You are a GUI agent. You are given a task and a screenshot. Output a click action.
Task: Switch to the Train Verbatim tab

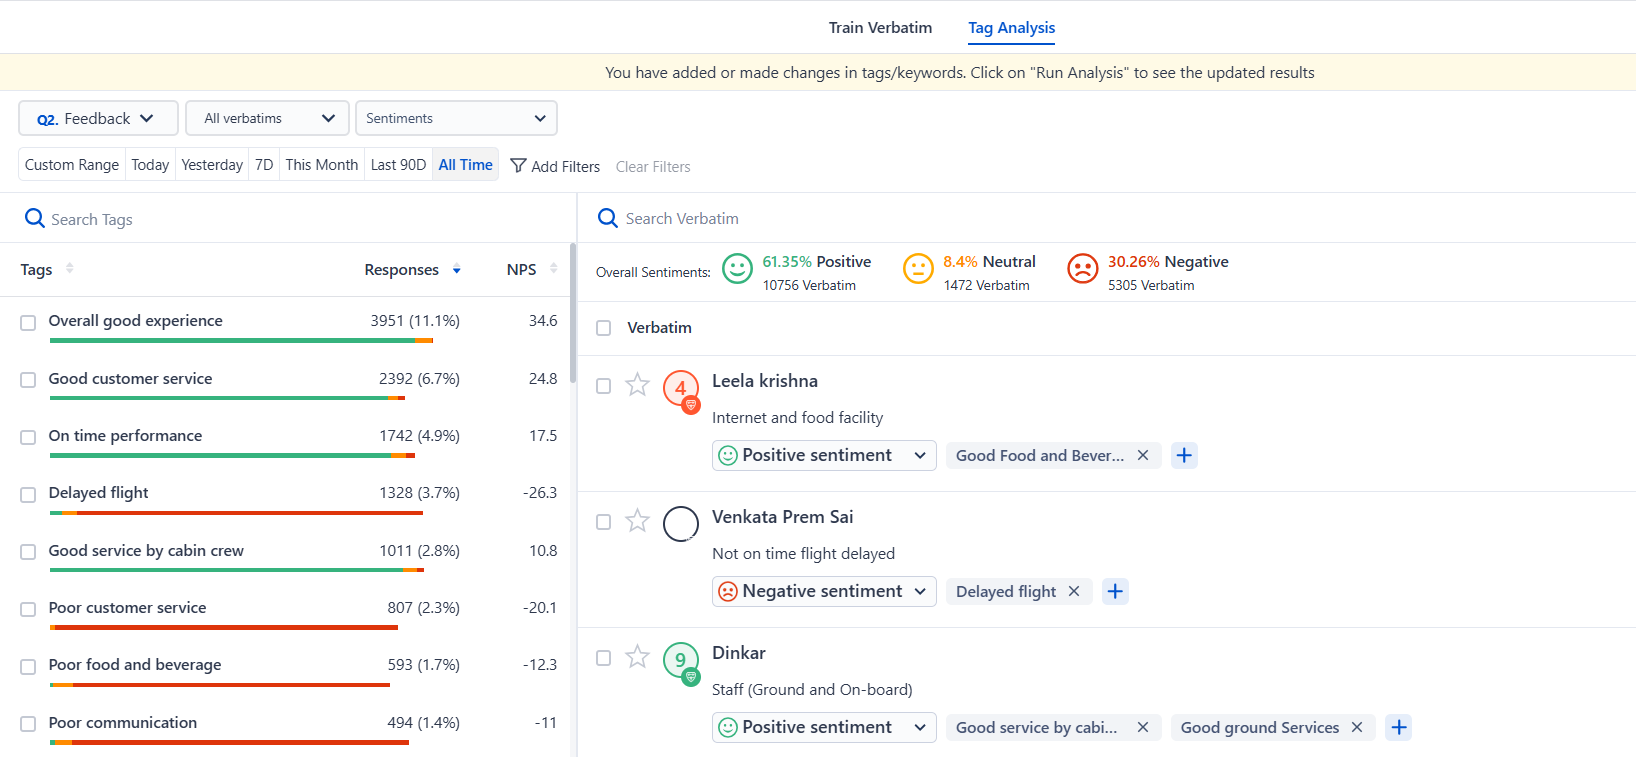click(880, 28)
